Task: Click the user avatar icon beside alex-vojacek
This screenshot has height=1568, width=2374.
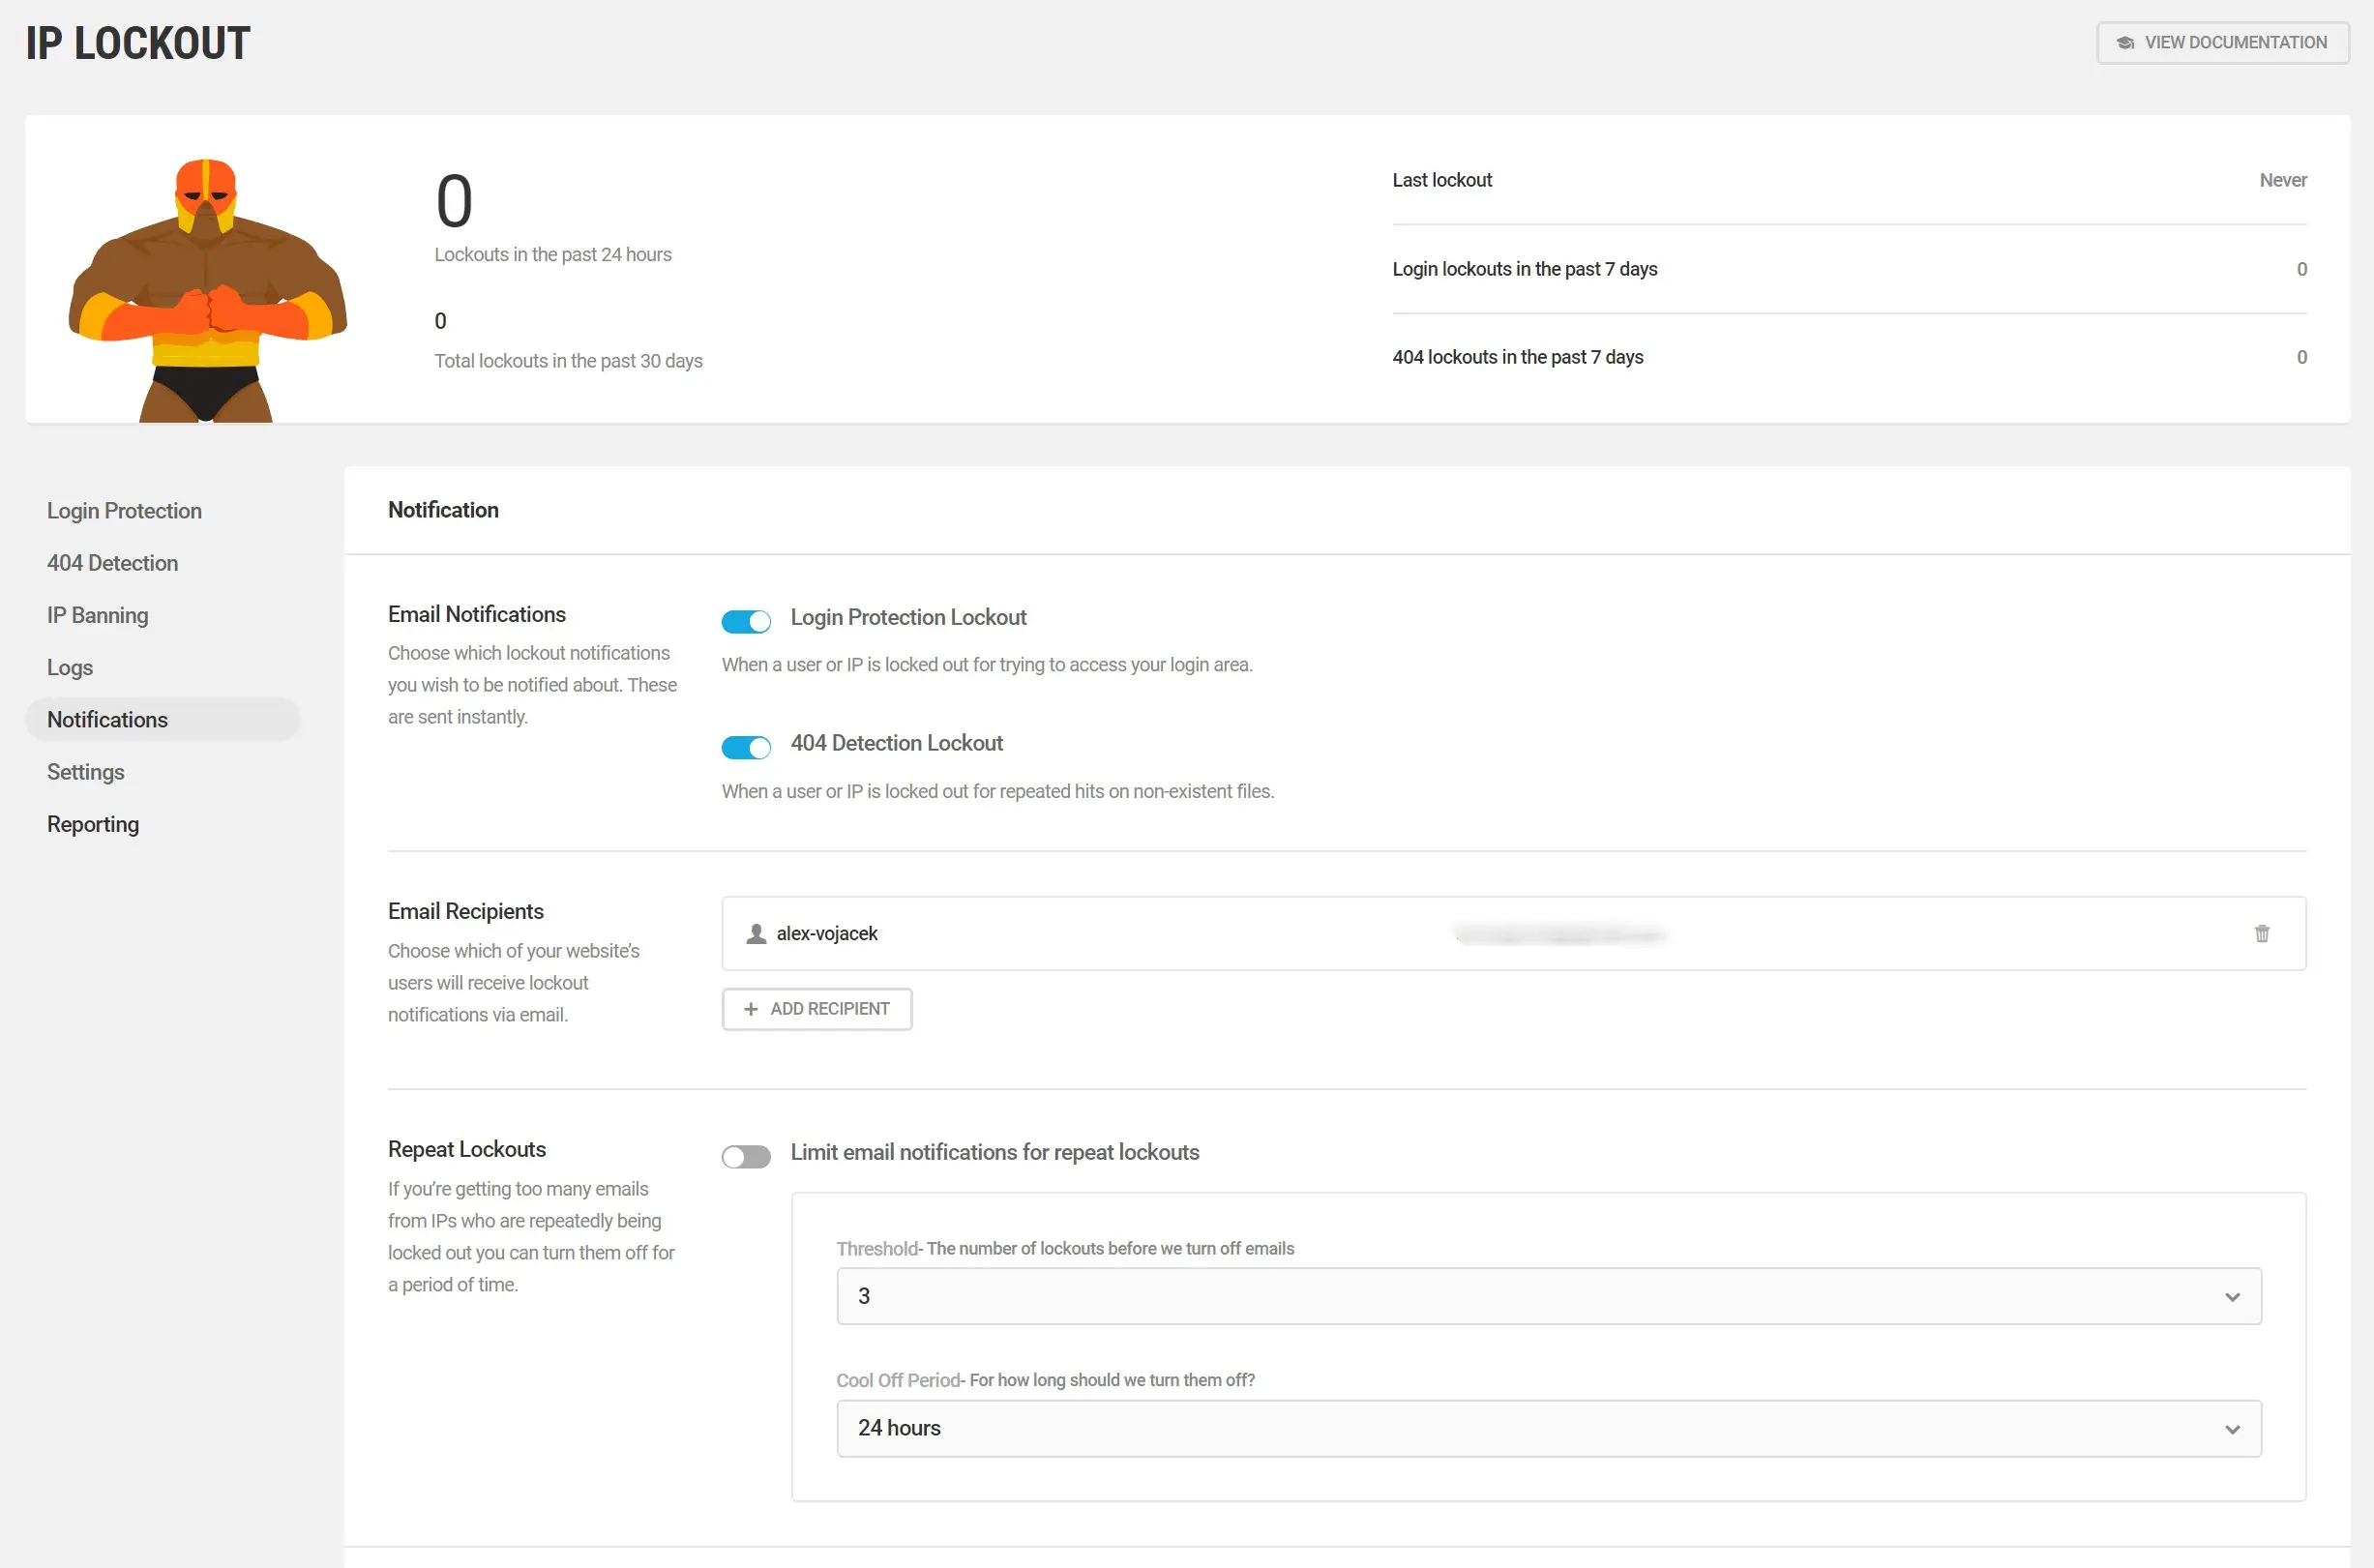Action: [x=756, y=933]
